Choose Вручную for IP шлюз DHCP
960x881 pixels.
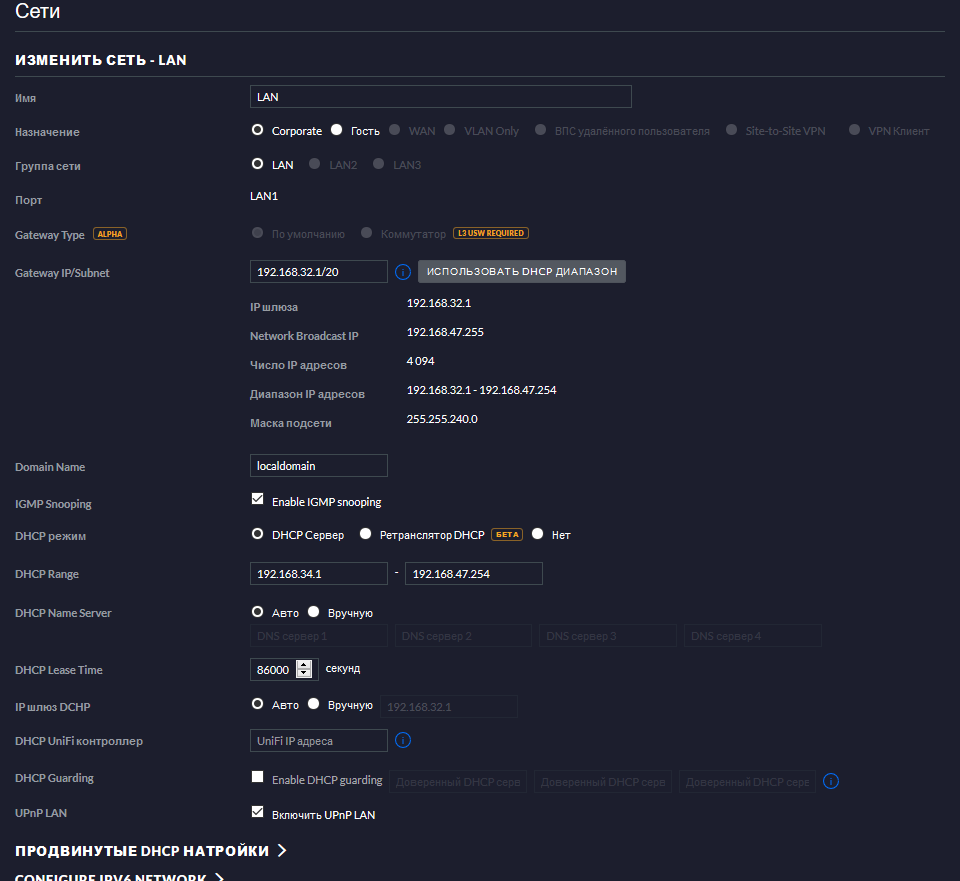(x=314, y=704)
